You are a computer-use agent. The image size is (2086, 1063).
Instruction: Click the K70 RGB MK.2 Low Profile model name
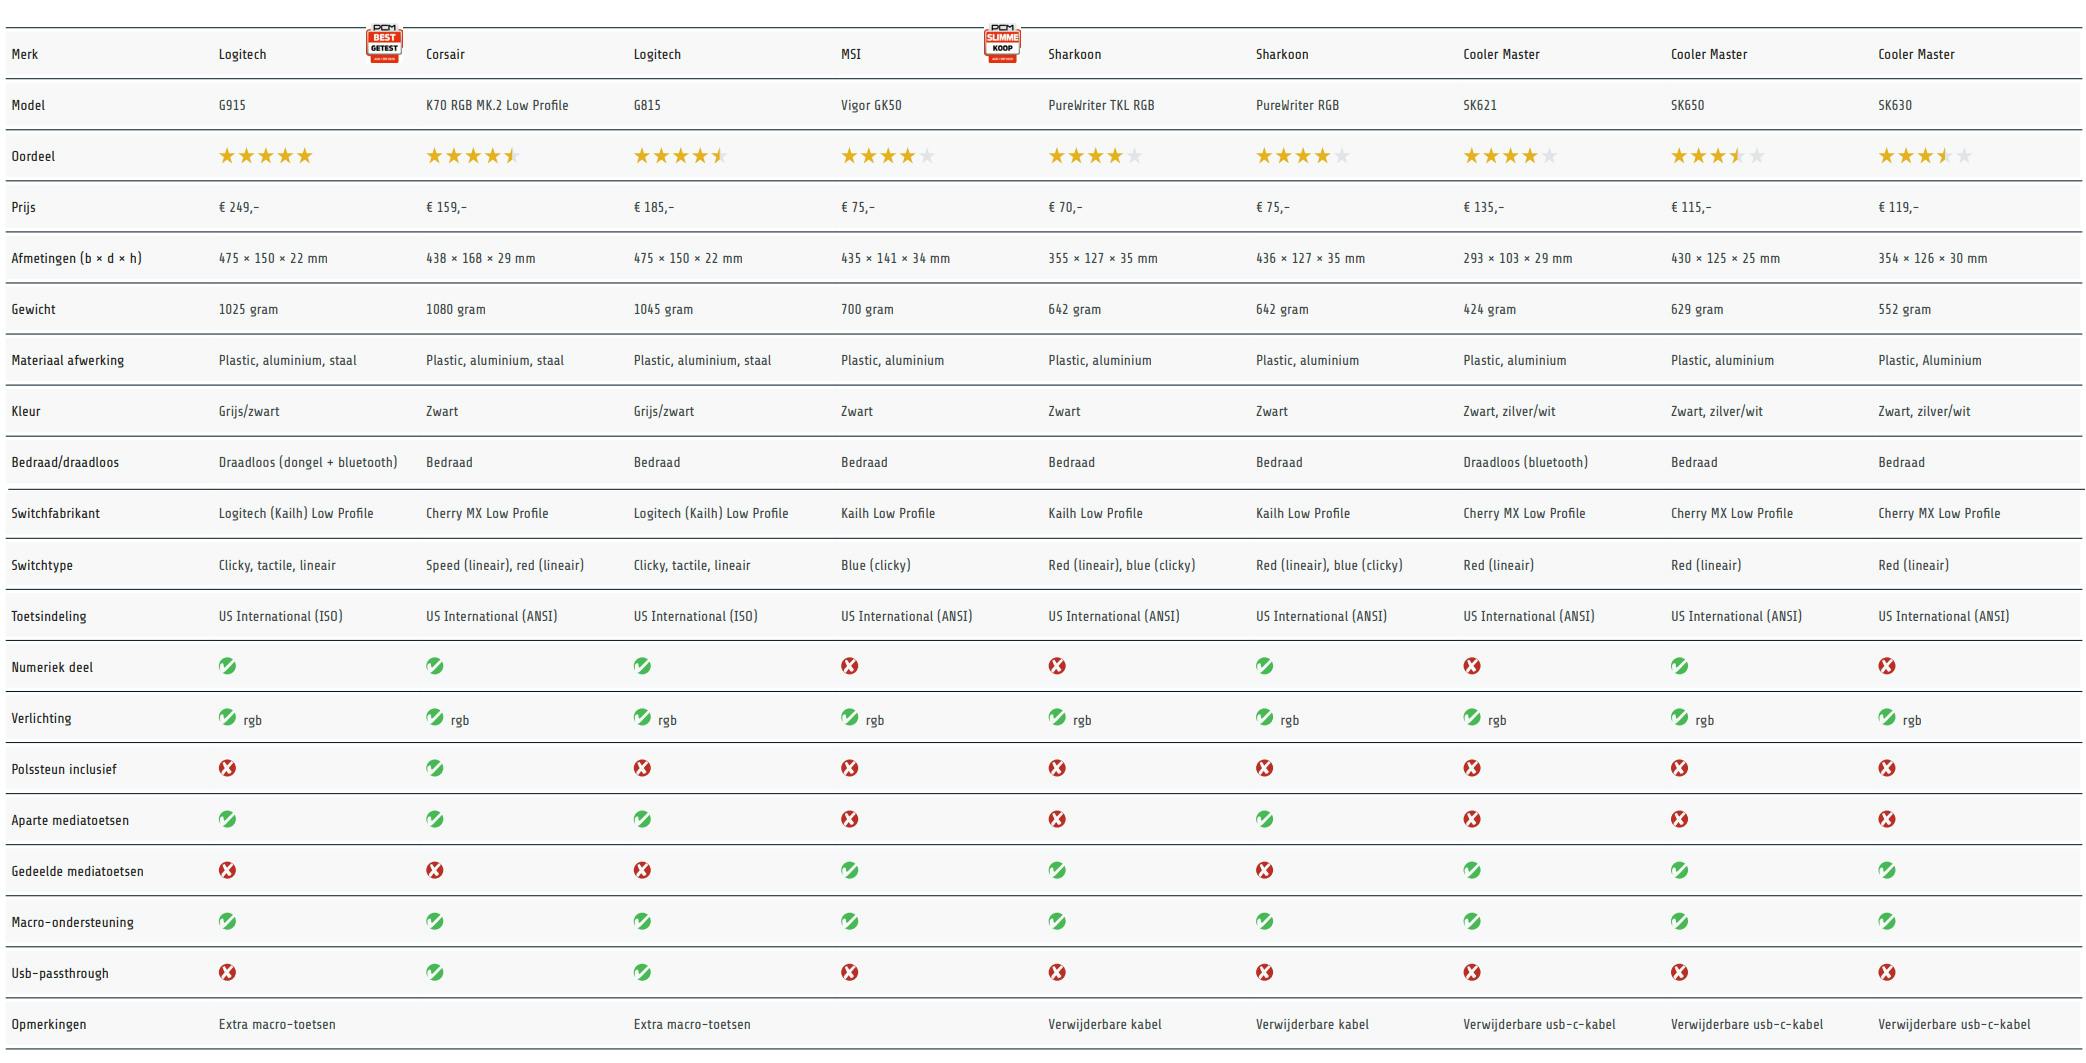[497, 105]
